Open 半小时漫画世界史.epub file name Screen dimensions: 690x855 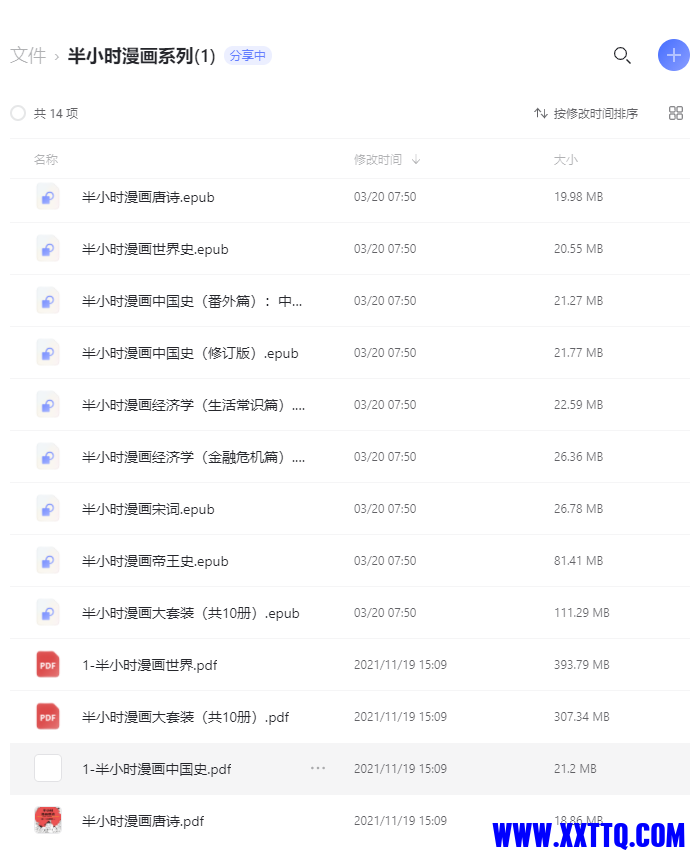(155, 249)
